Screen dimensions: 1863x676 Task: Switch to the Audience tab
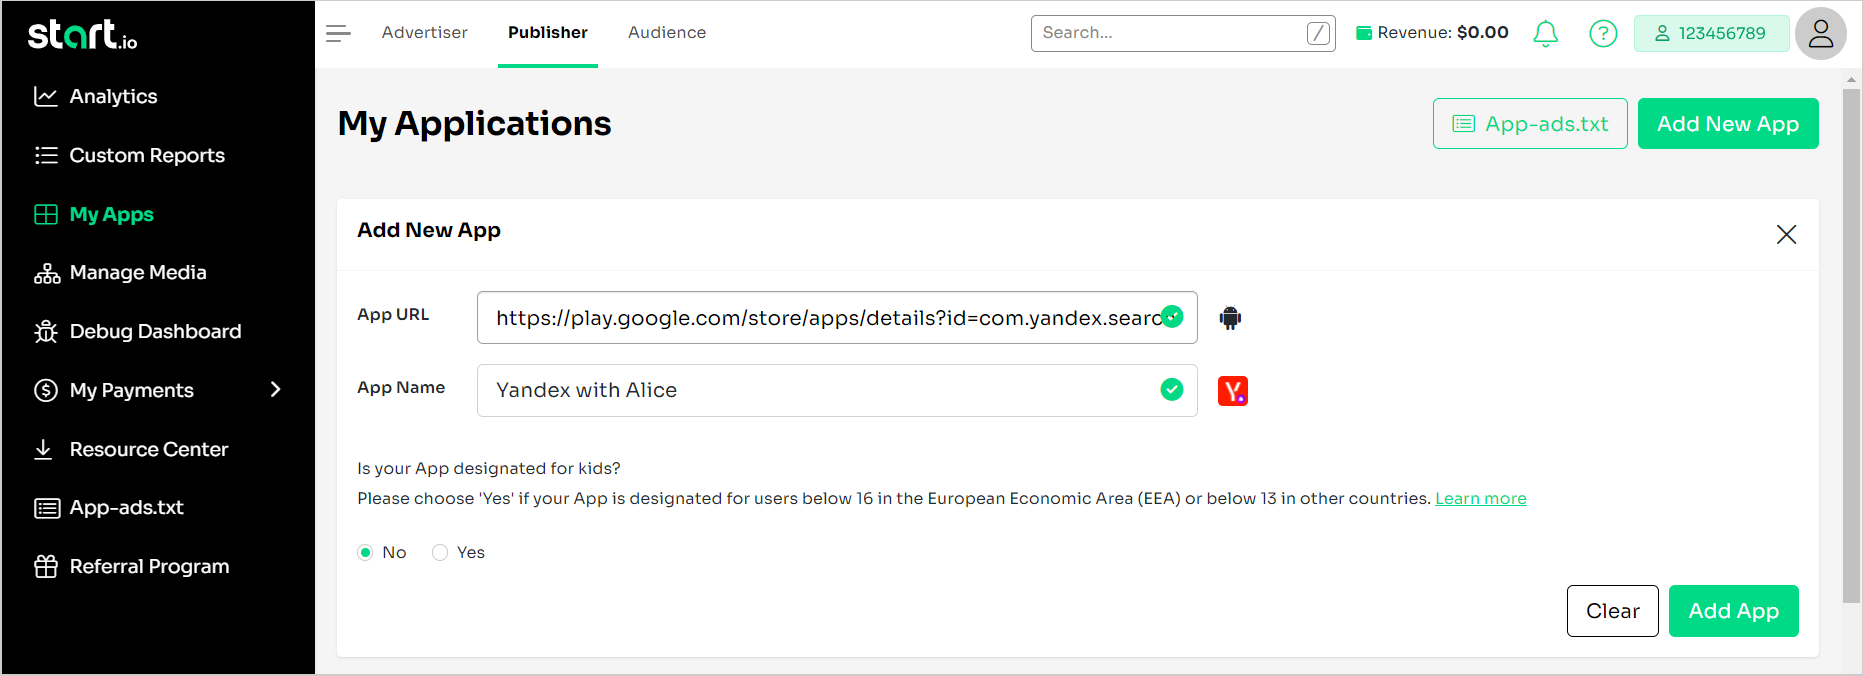tap(666, 33)
